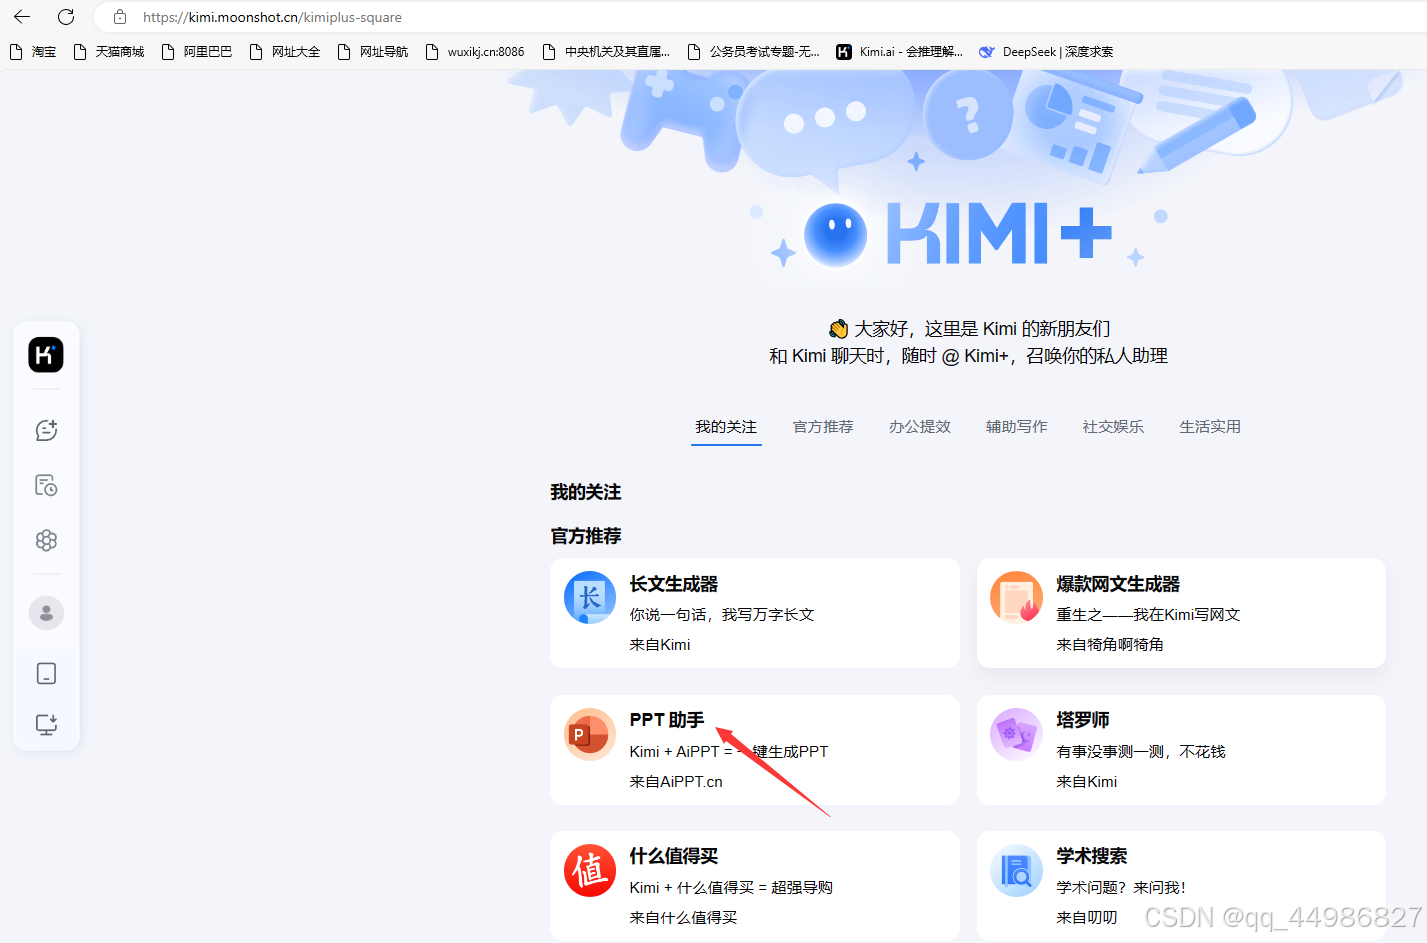Open the PPT 助手 card title

(667, 720)
